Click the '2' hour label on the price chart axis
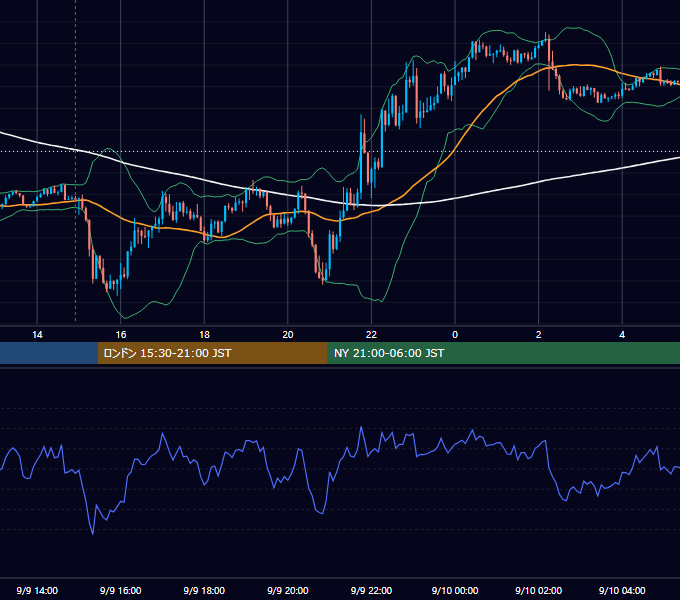The image size is (680, 600). (x=539, y=335)
